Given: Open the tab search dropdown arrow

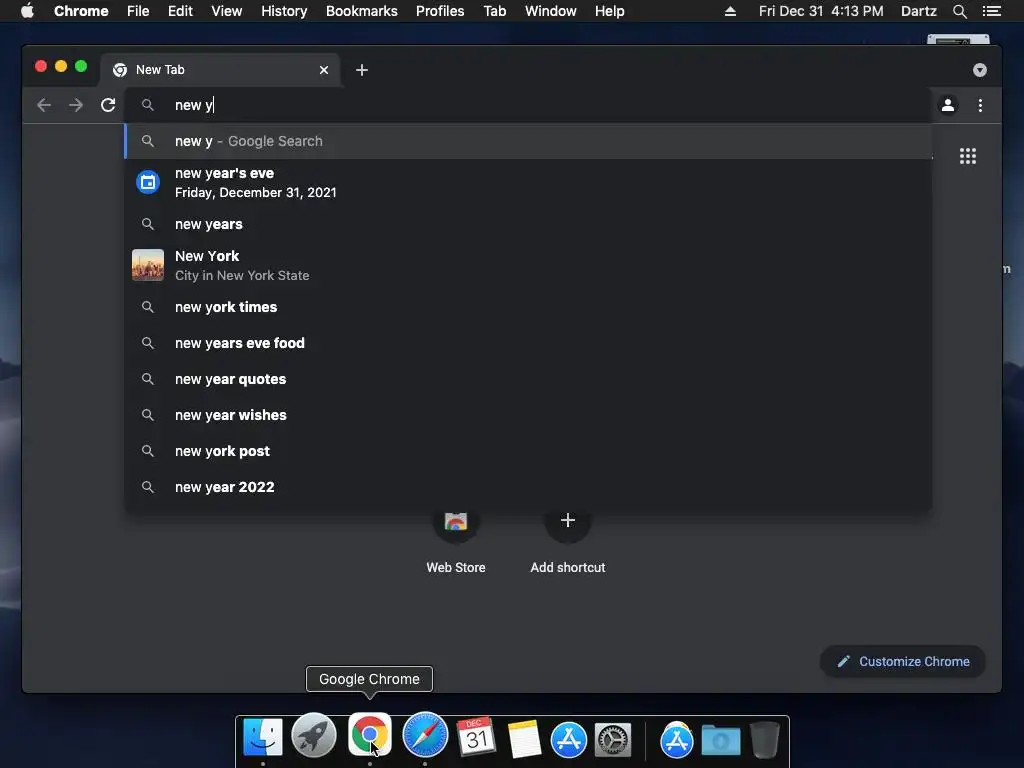Looking at the screenshot, I should click(980, 70).
